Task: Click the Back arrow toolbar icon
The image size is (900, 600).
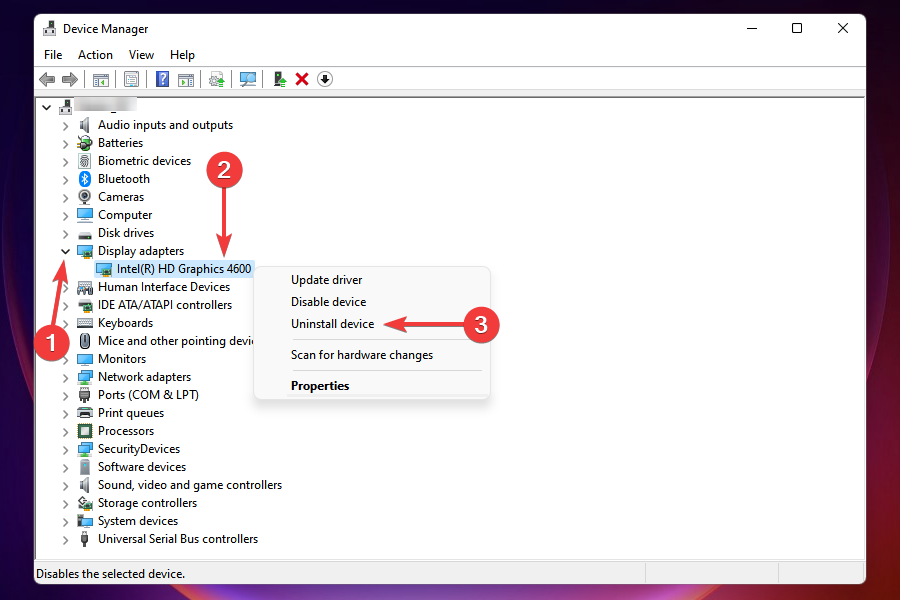Action: pyautogui.click(x=47, y=79)
